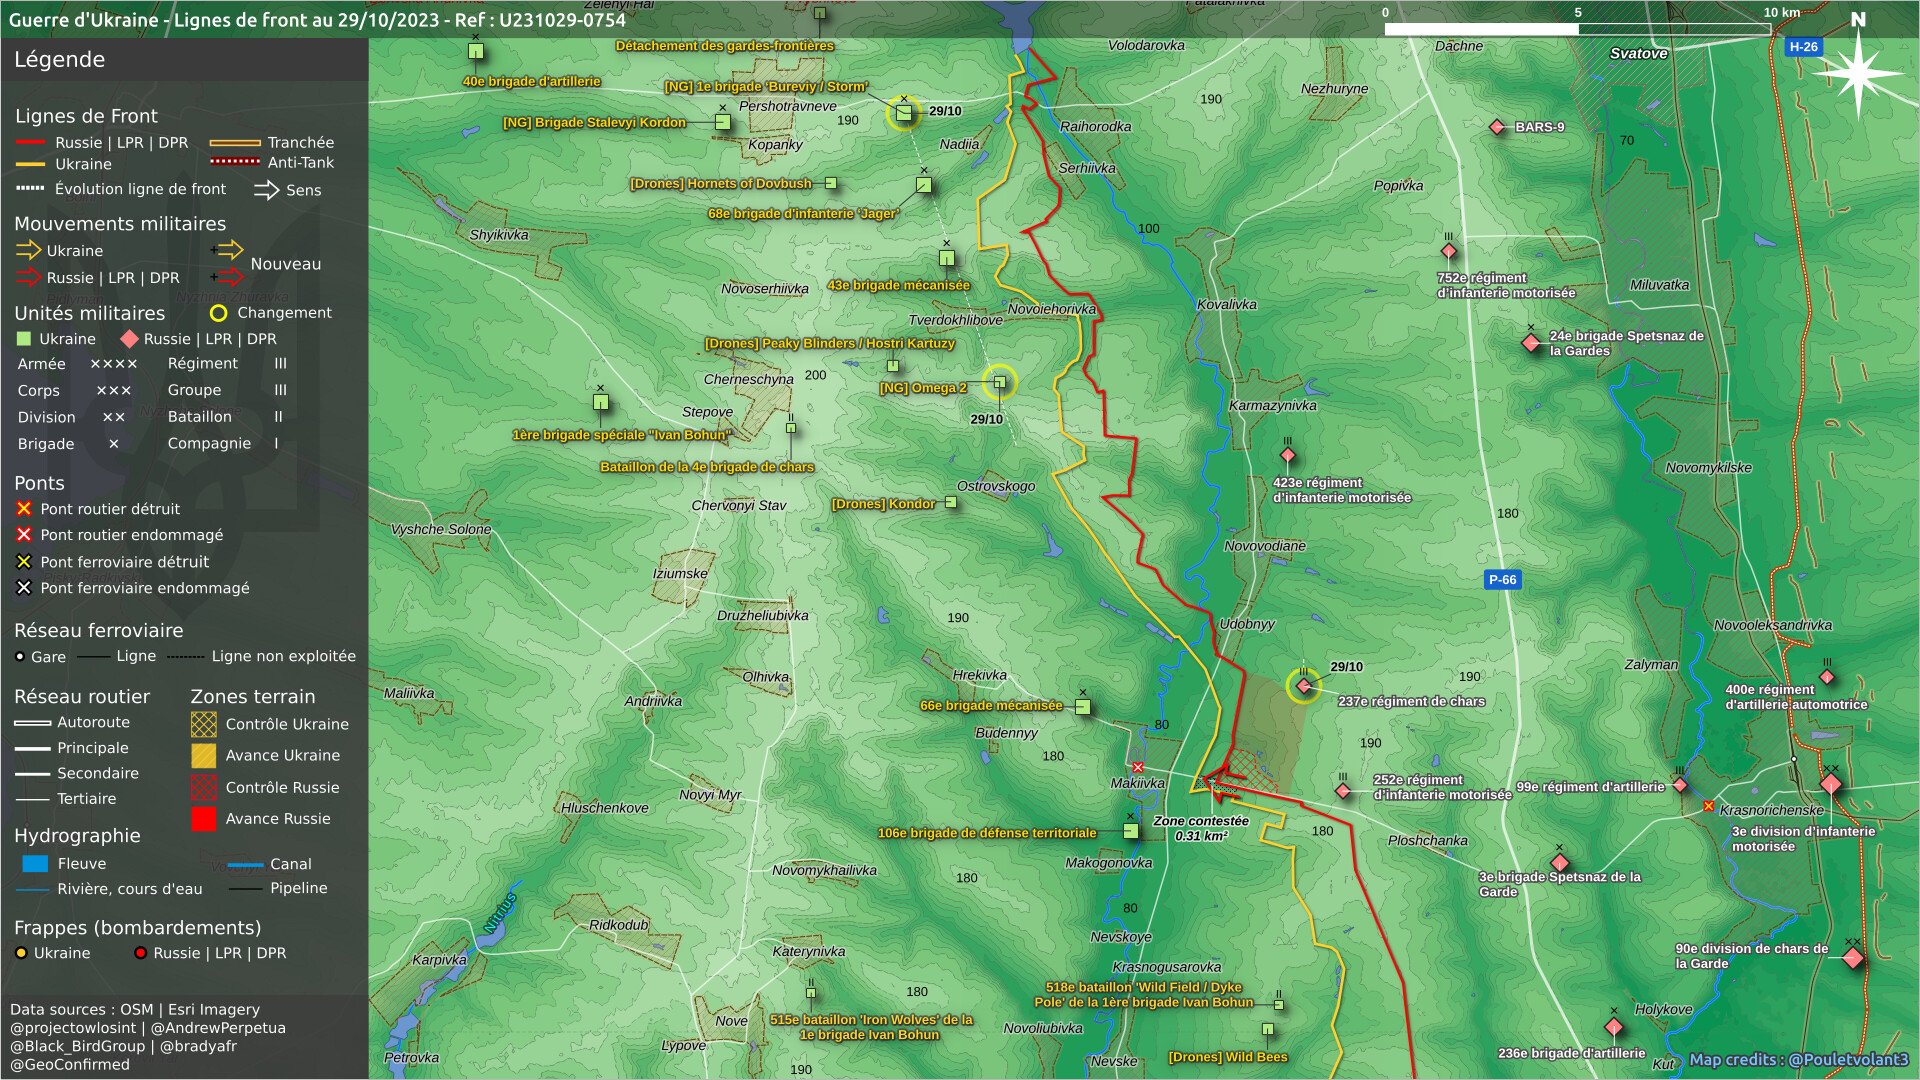Click the Svatove town label
Viewport: 1920px width, 1080px height.
(1639, 54)
